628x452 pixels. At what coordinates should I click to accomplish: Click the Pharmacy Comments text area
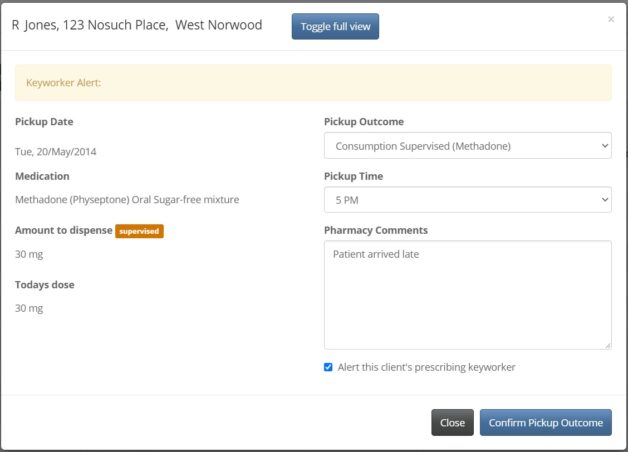tap(467, 295)
